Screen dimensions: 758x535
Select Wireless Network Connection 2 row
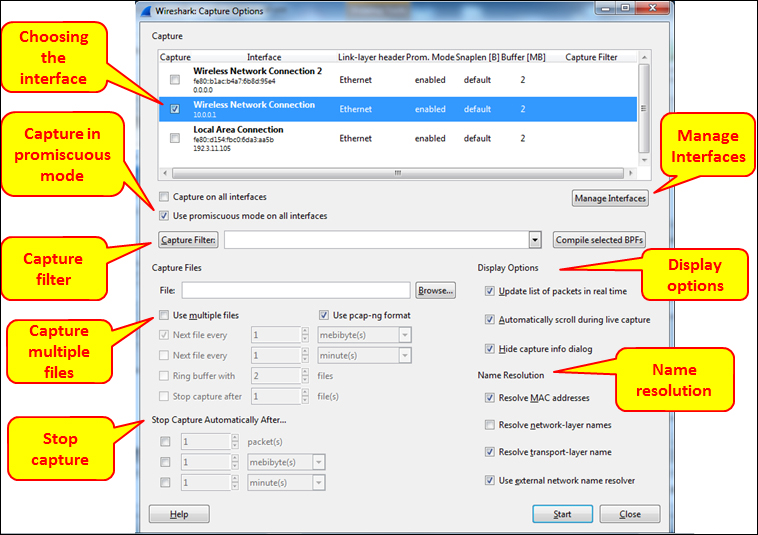[398, 80]
